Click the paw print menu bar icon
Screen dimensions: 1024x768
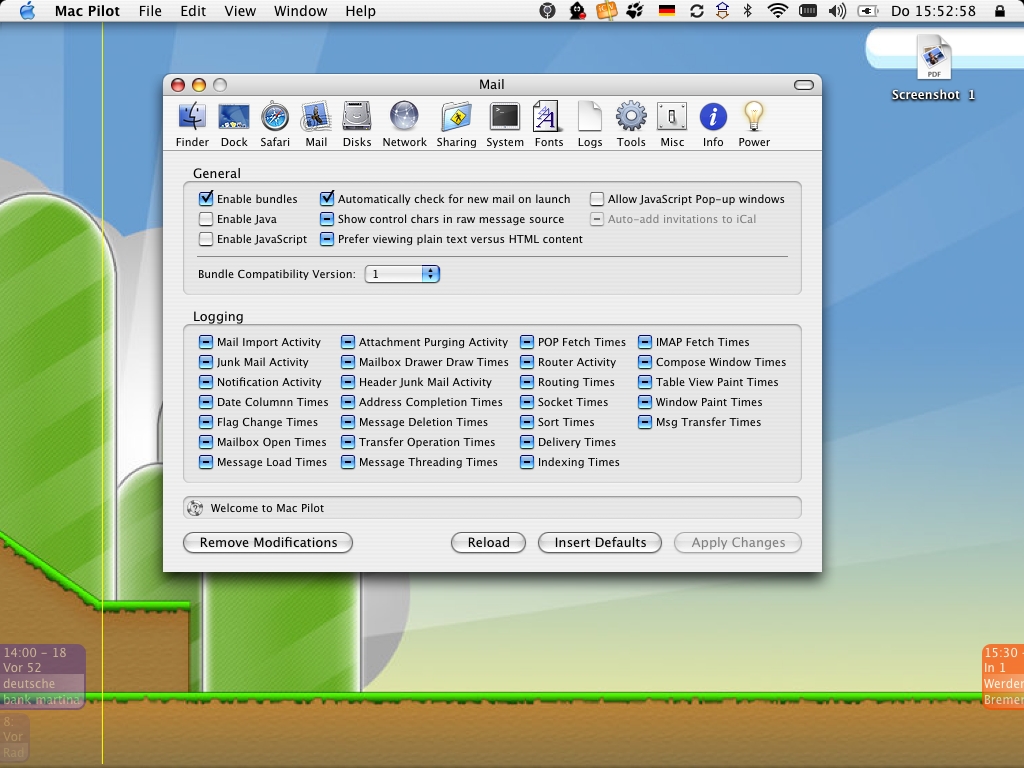(635, 11)
